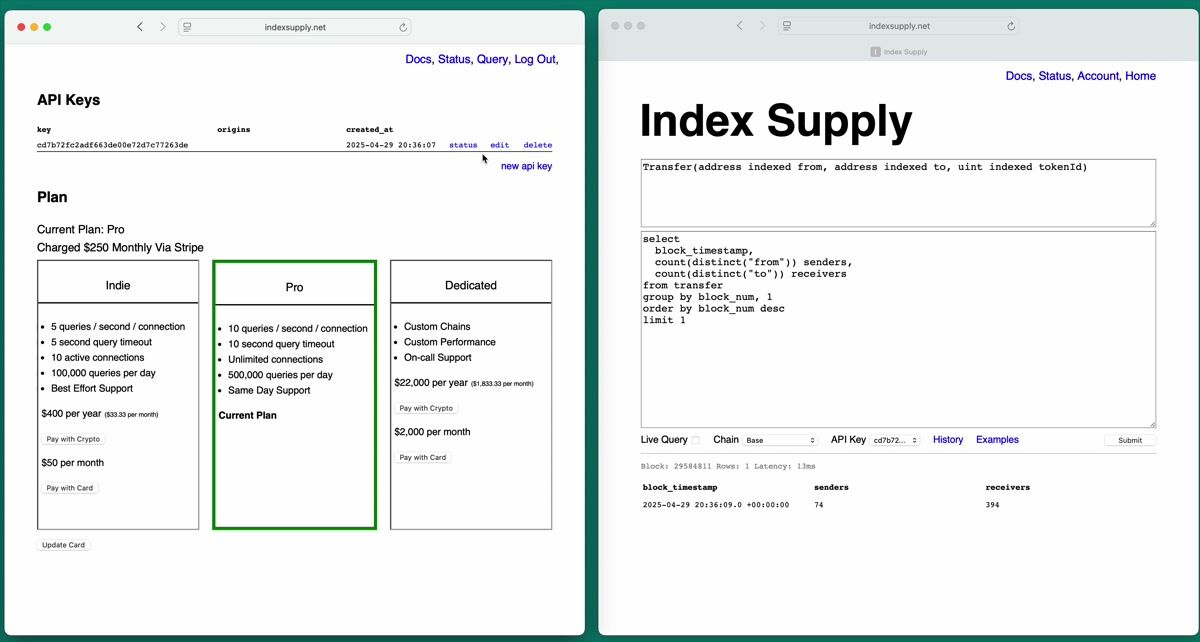Viewport: 1200px width, 642px height.
Task: Open Status link in left window header
Action: click(455, 60)
